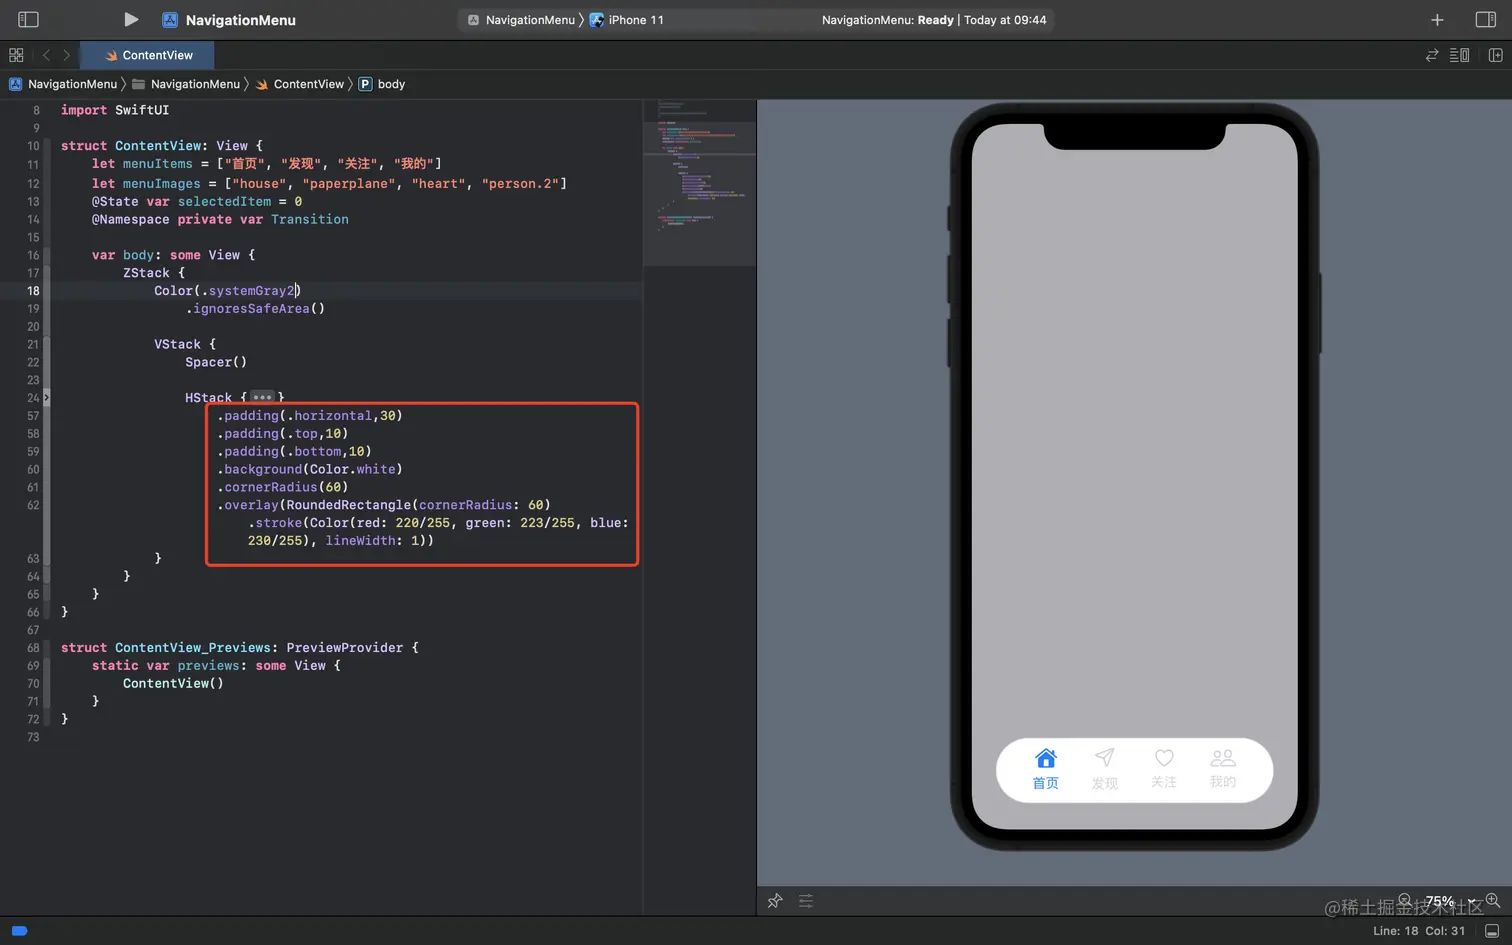This screenshot has height=945, width=1512.
Task: Click the NavigationMenu Ready status text
Action: [934, 20]
